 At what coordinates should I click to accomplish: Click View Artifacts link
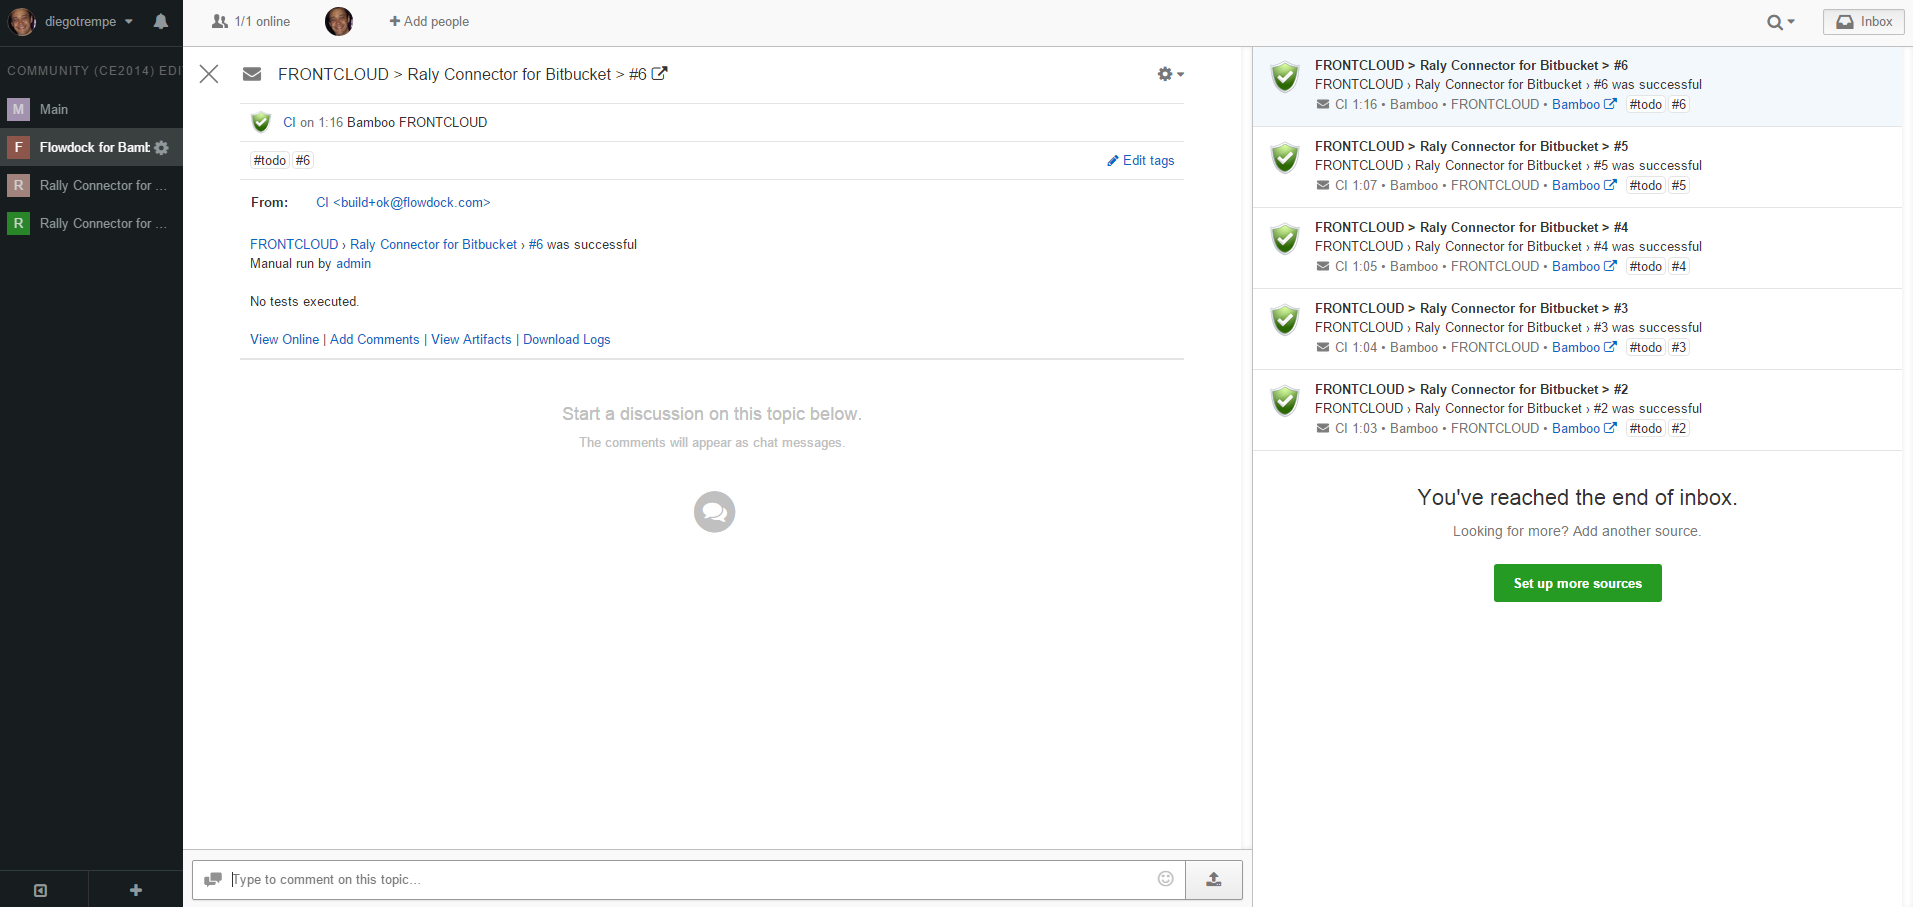(471, 340)
